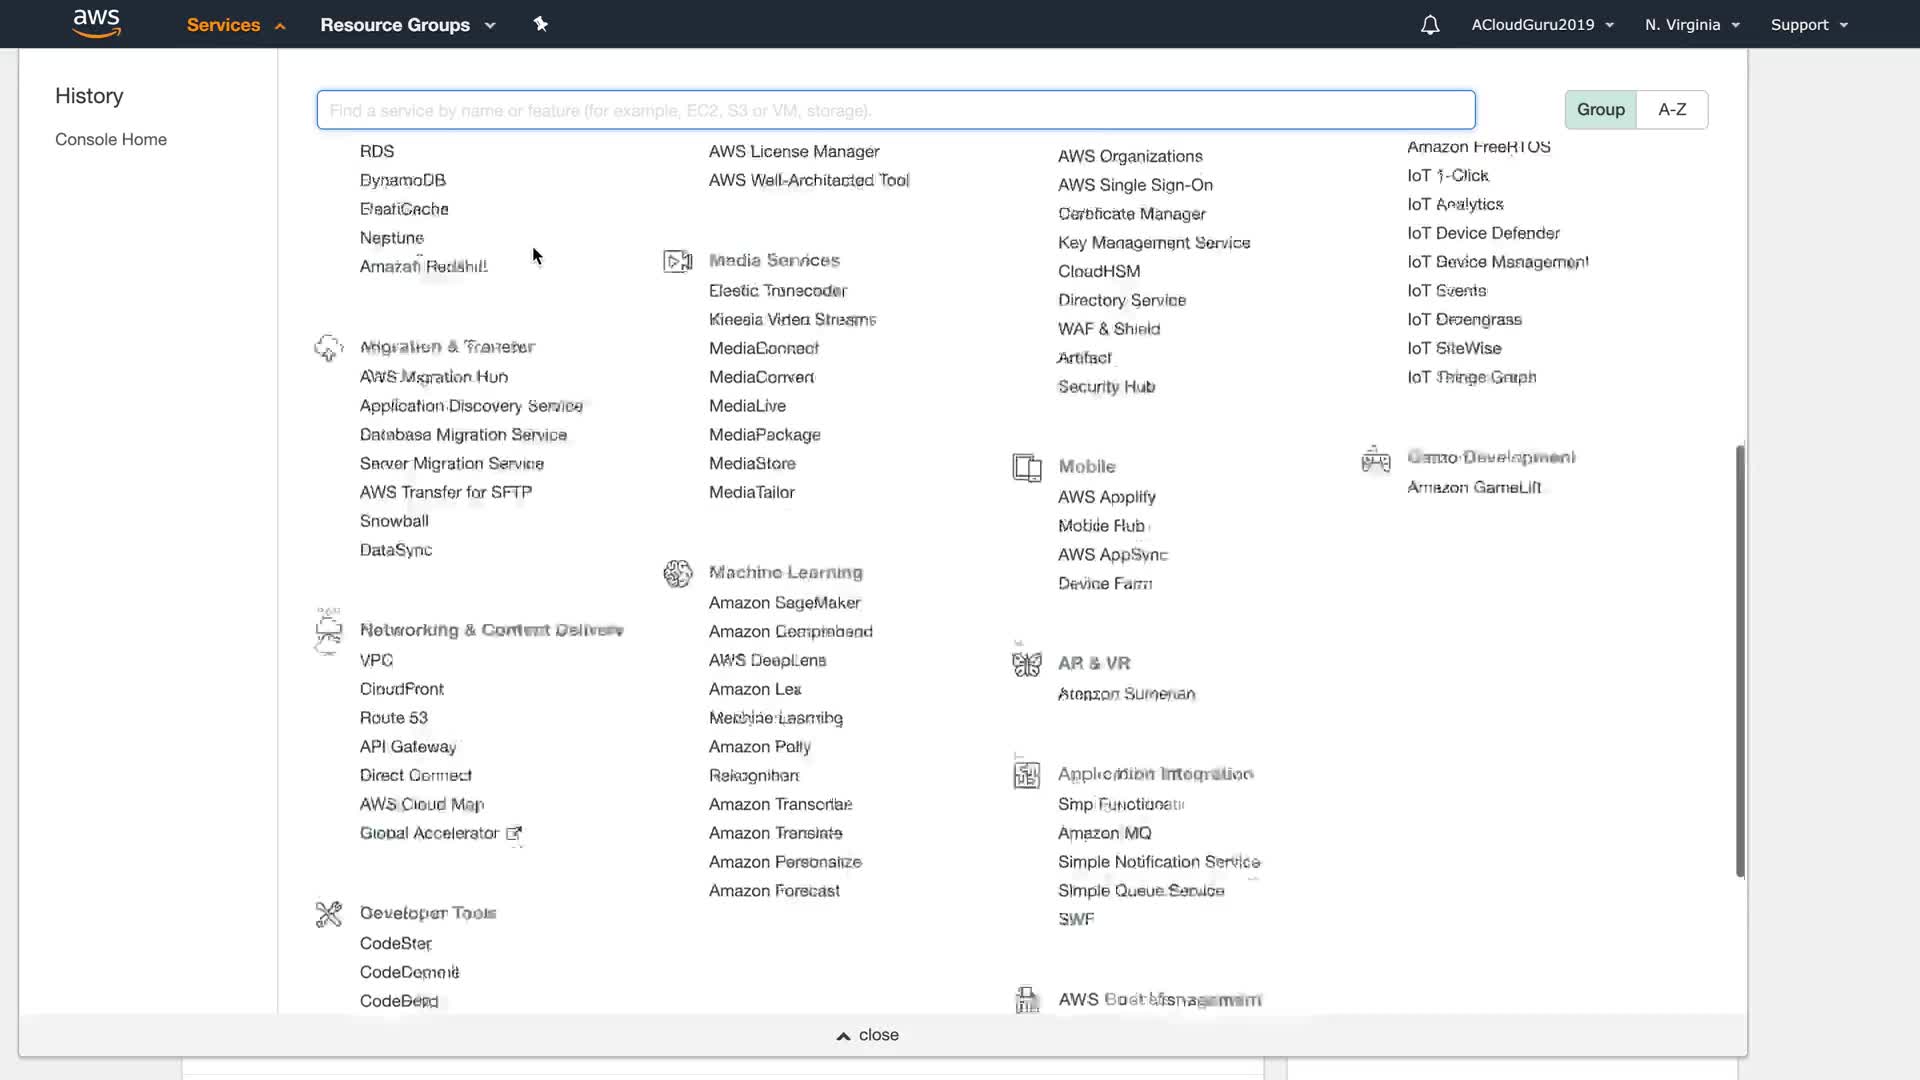The image size is (1920, 1080).
Task: Click the pin shortcuts icon
Action: coord(540,24)
